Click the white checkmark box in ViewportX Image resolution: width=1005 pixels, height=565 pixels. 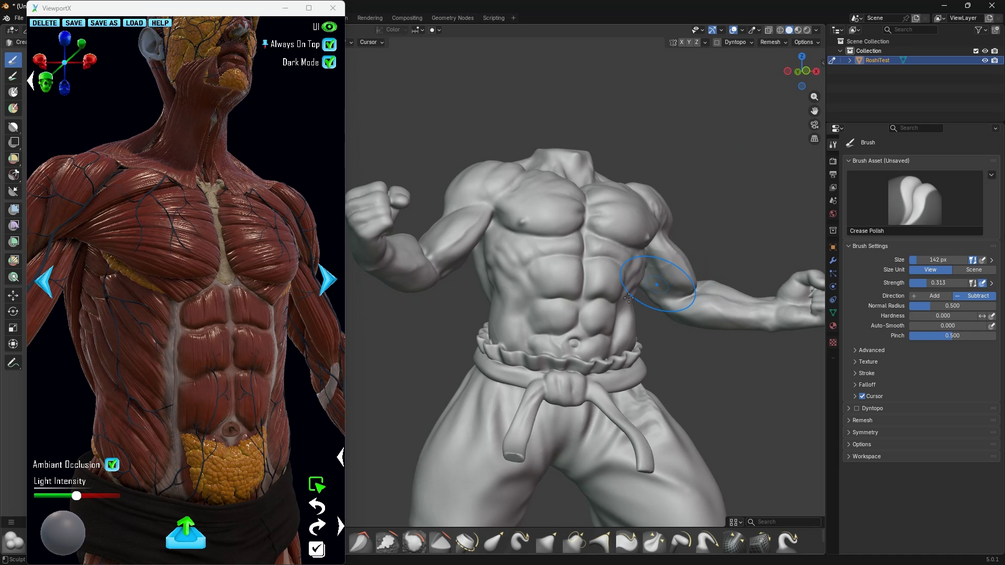coord(317,549)
